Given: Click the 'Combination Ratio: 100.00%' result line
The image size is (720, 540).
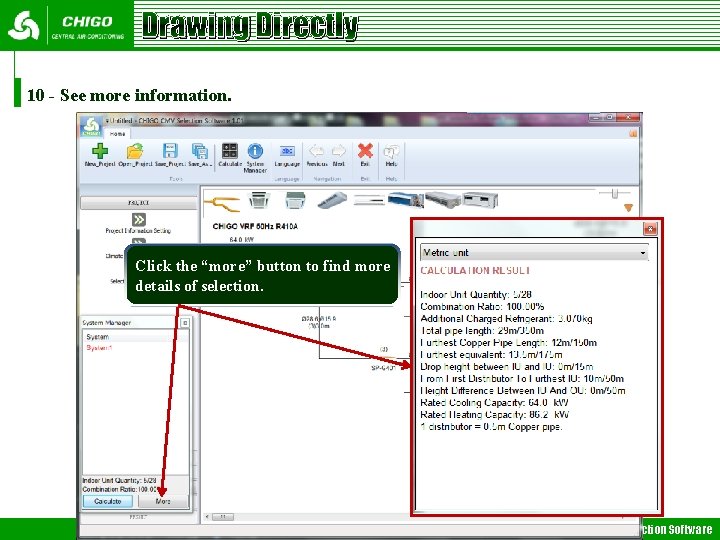Looking at the screenshot, I should pyautogui.click(x=482, y=306).
